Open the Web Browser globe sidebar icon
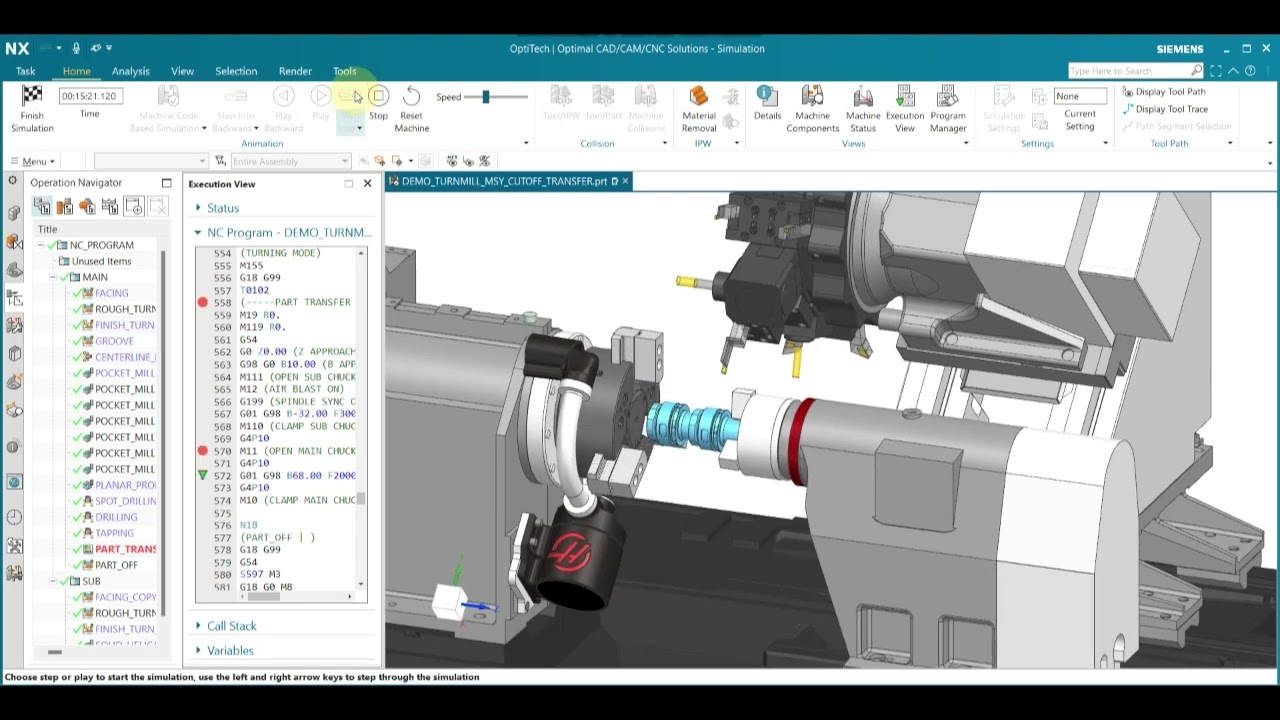 pyautogui.click(x=14, y=482)
